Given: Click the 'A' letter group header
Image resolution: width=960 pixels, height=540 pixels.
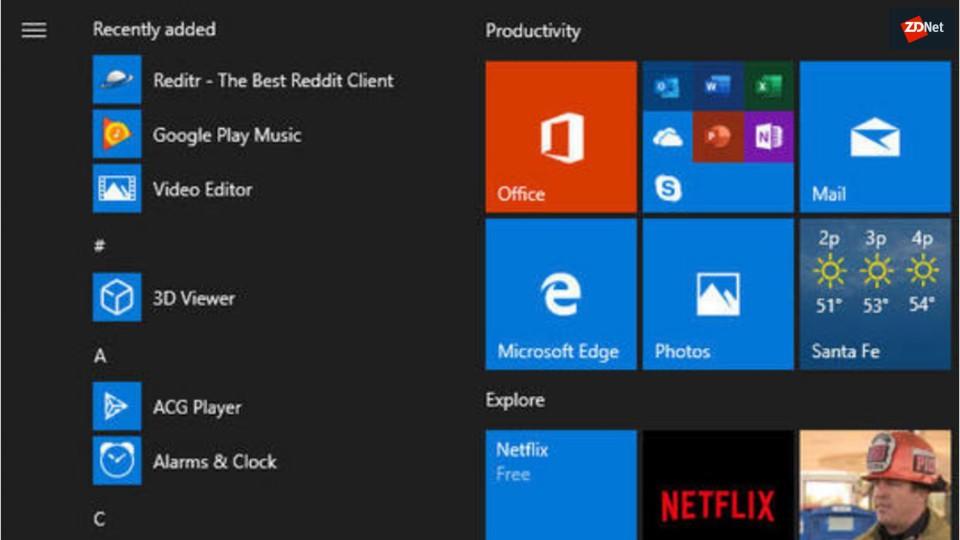Looking at the screenshot, I should 100,356.
